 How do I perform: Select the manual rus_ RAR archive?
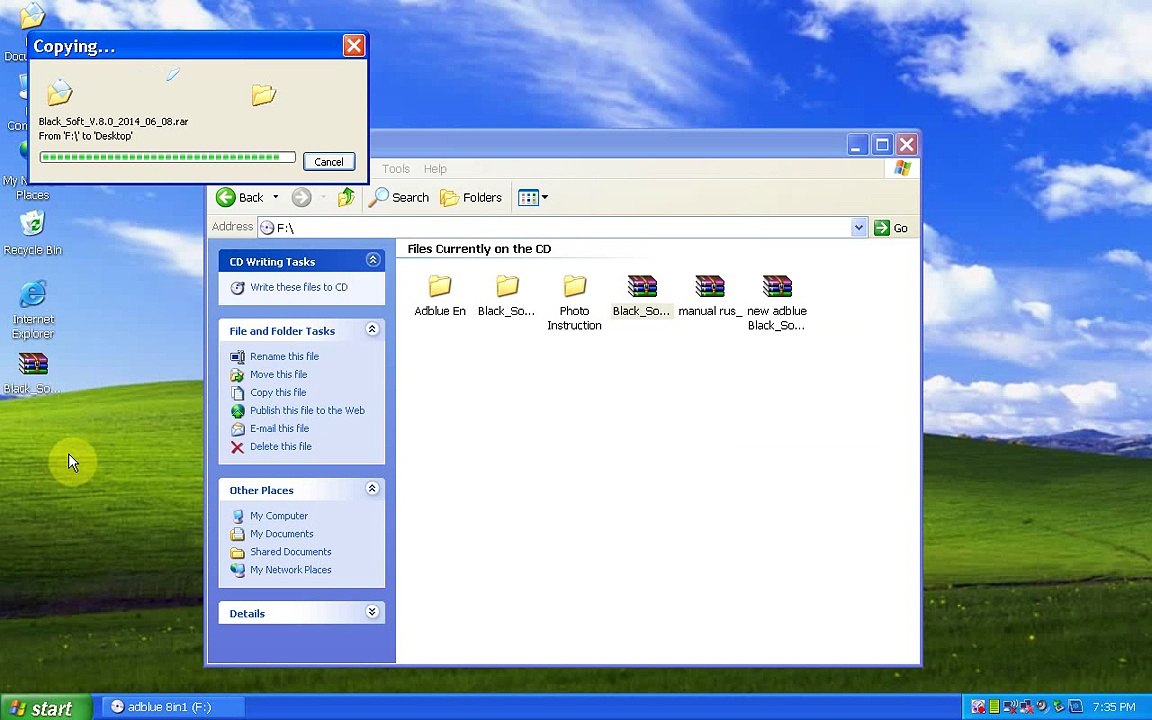pyautogui.click(x=710, y=295)
